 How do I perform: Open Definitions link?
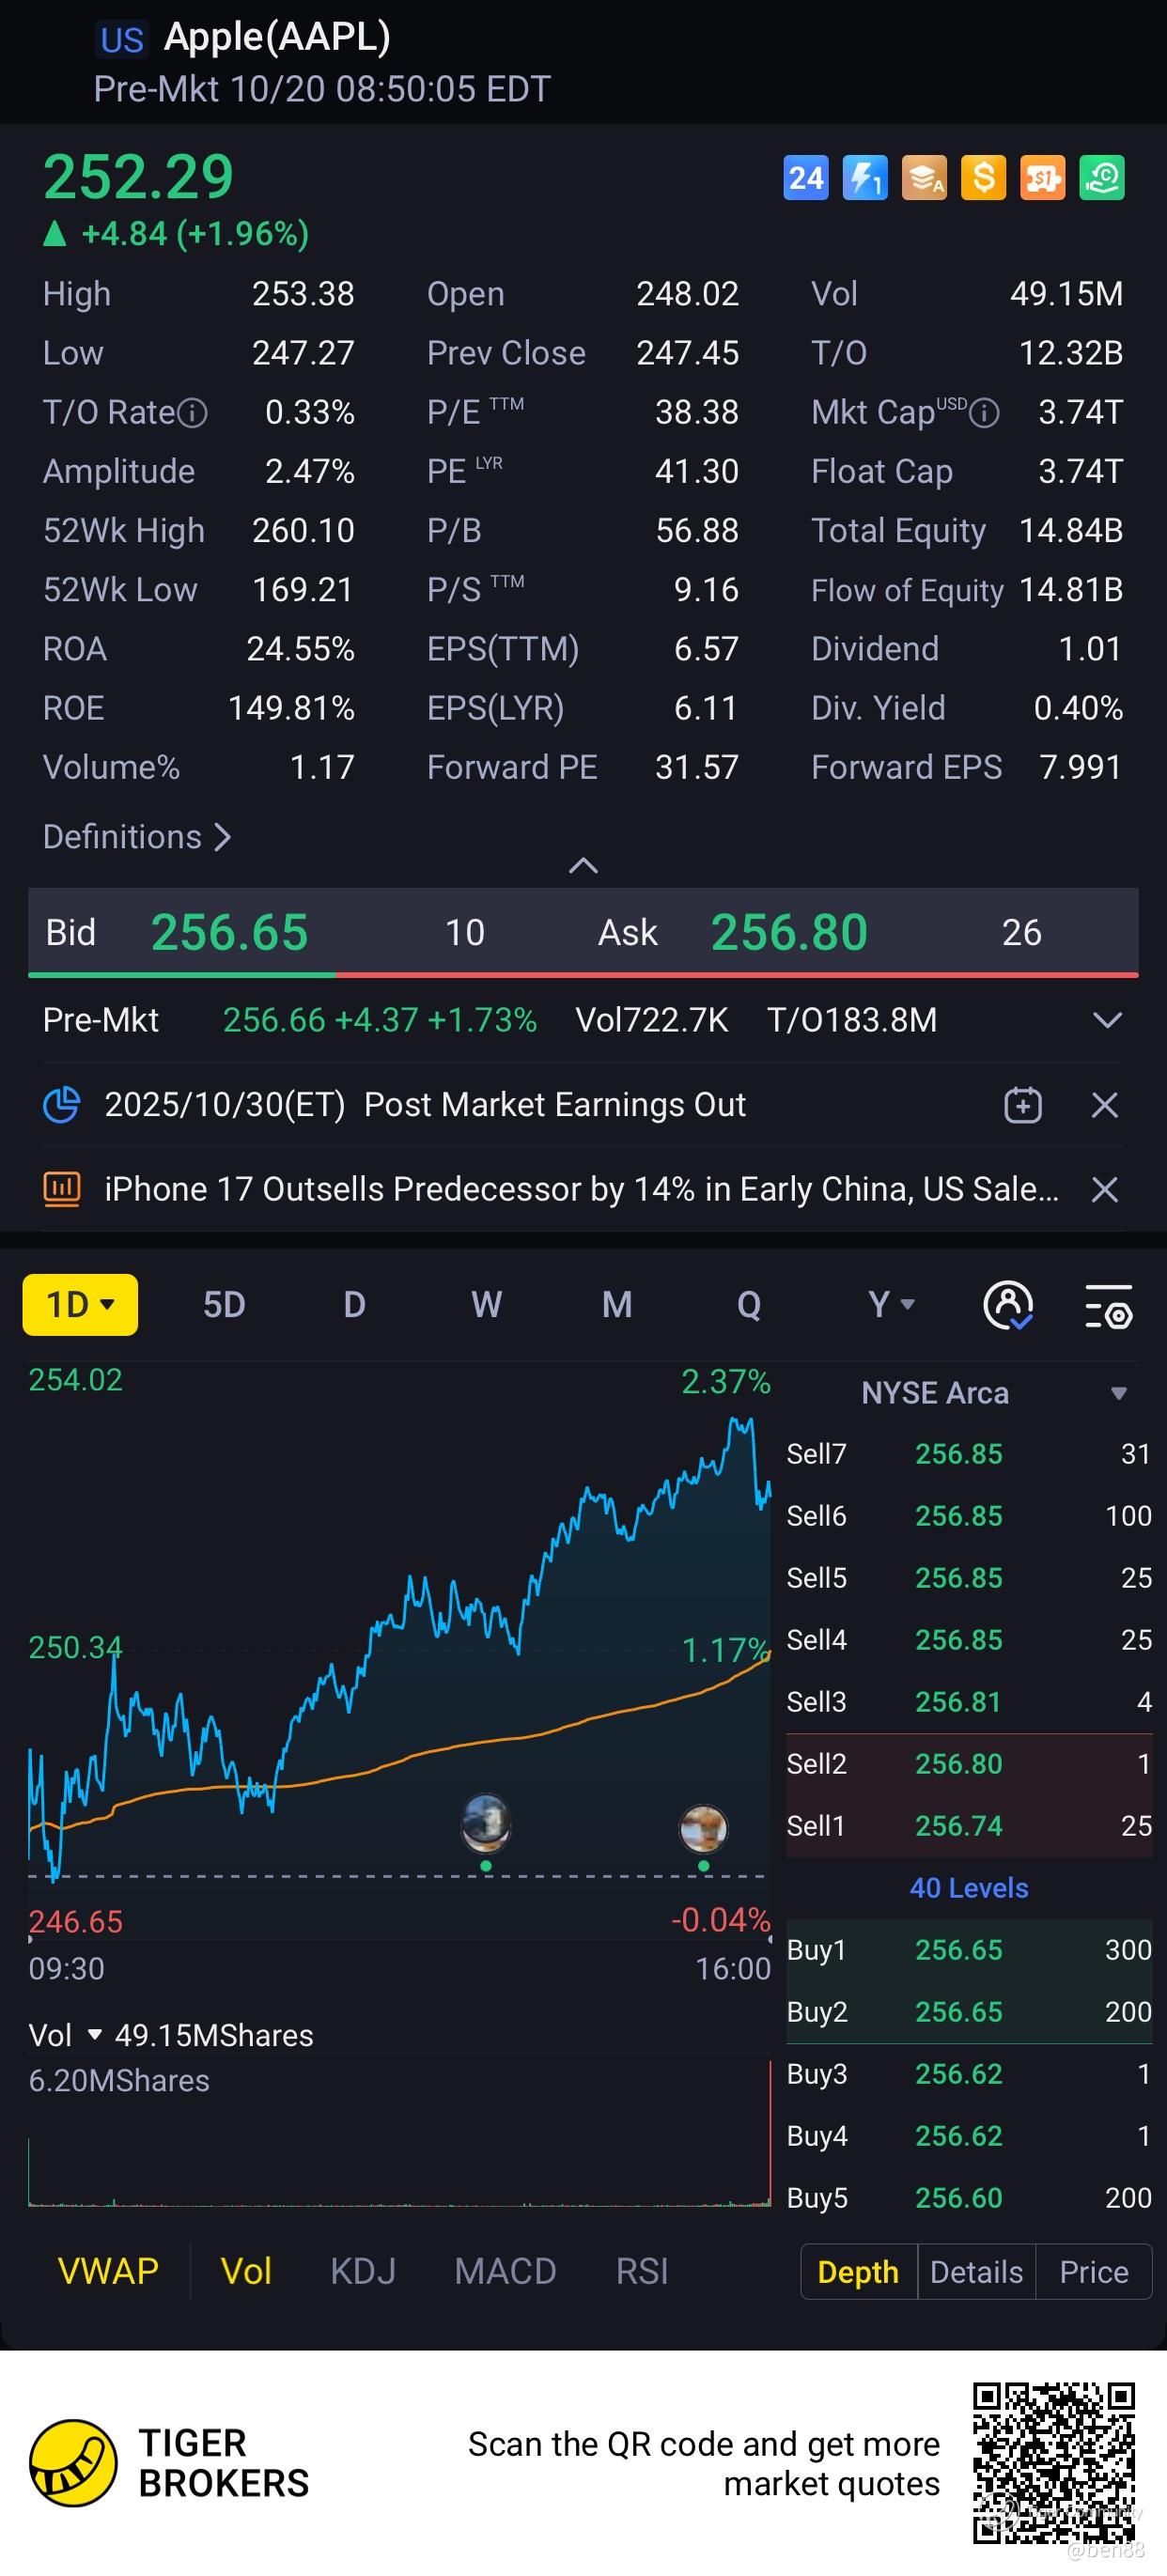(137, 837)
